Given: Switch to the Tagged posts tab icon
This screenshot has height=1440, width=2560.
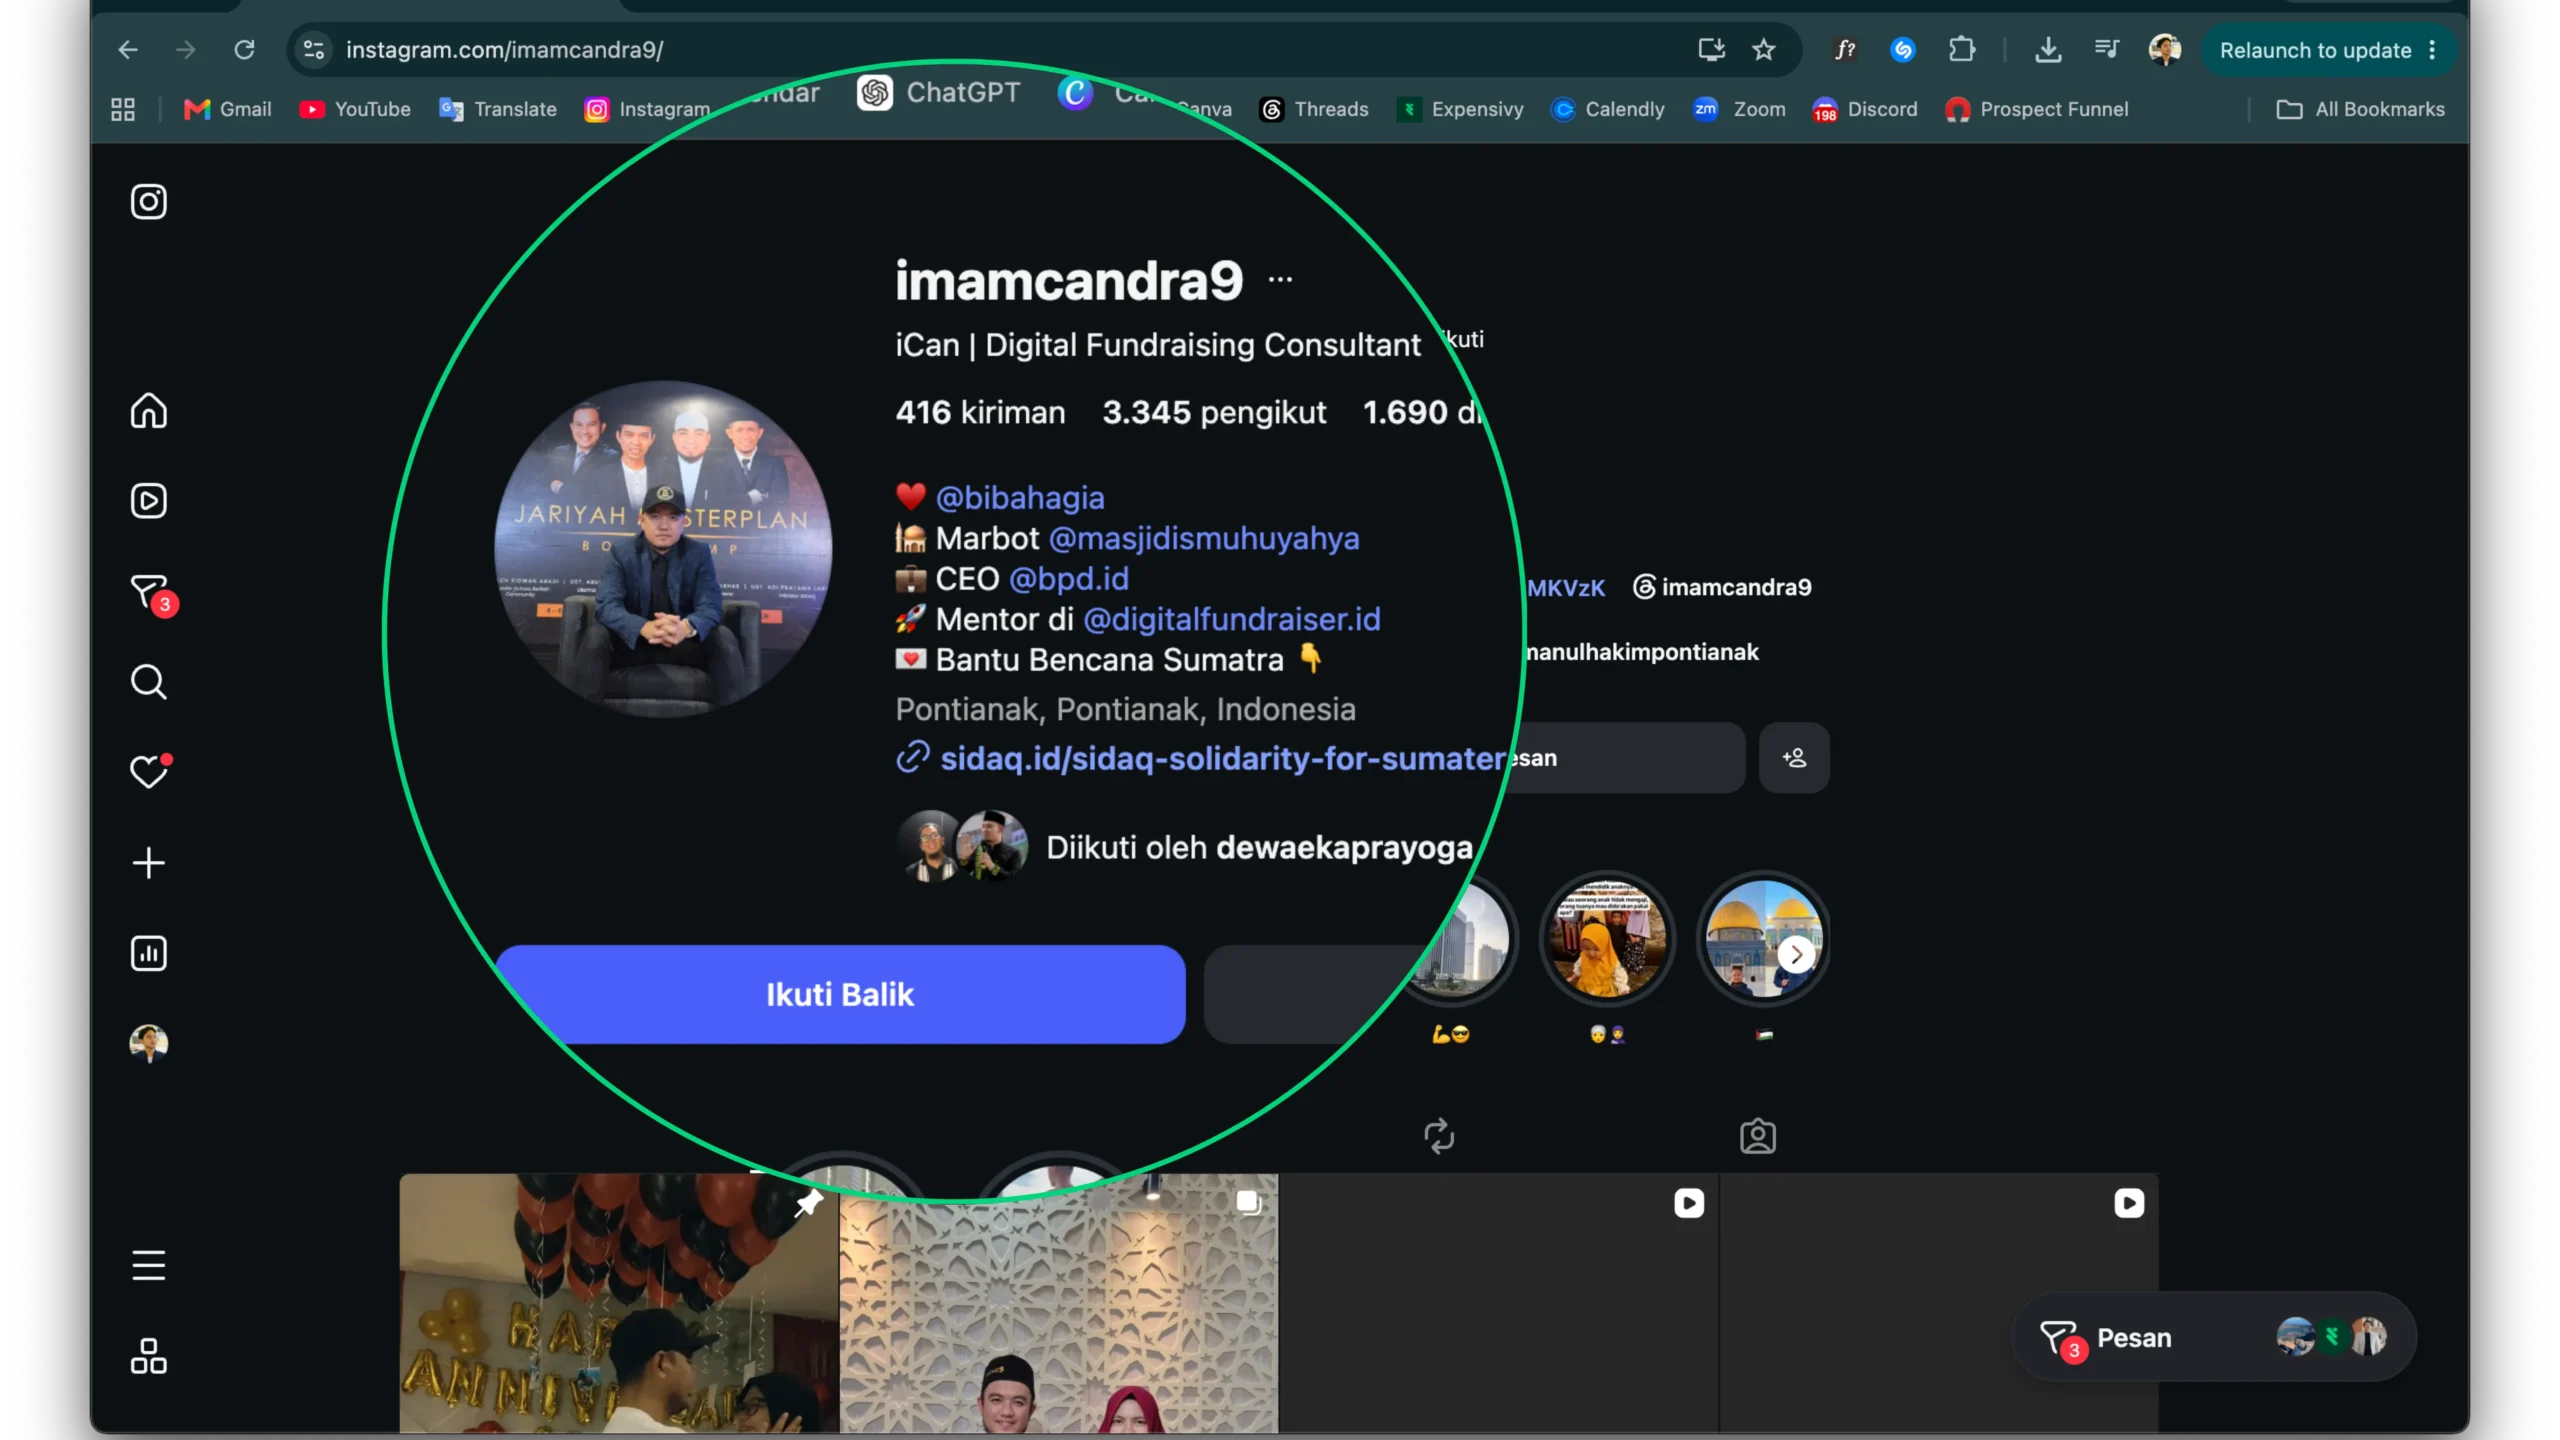Looking at the screenshot, I should [x=1757, y=1136].
